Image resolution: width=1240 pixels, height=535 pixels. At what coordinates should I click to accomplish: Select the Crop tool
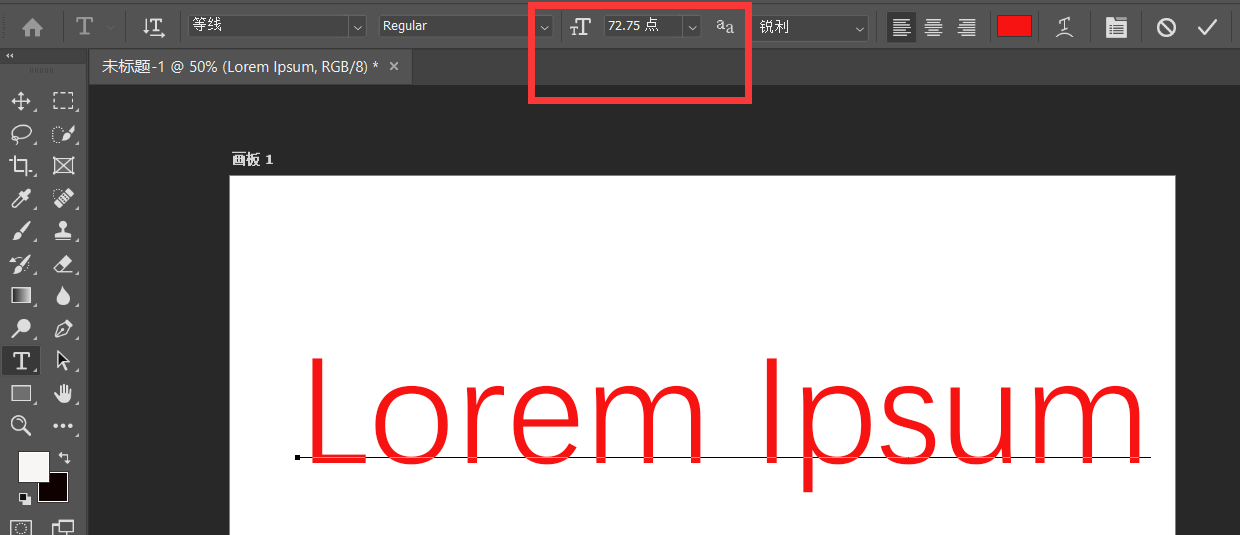click(x=21, y=166)
